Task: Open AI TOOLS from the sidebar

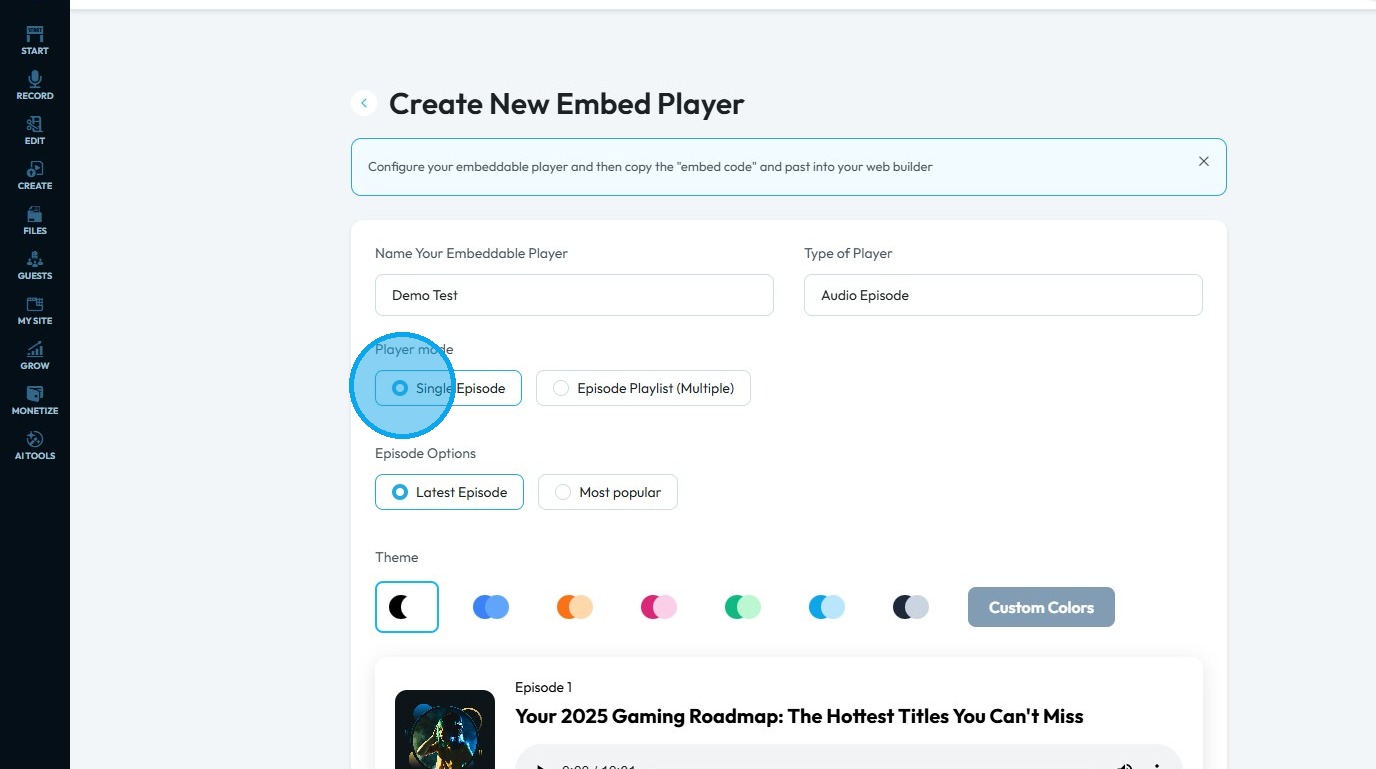Action: click(x=34, y=445)
